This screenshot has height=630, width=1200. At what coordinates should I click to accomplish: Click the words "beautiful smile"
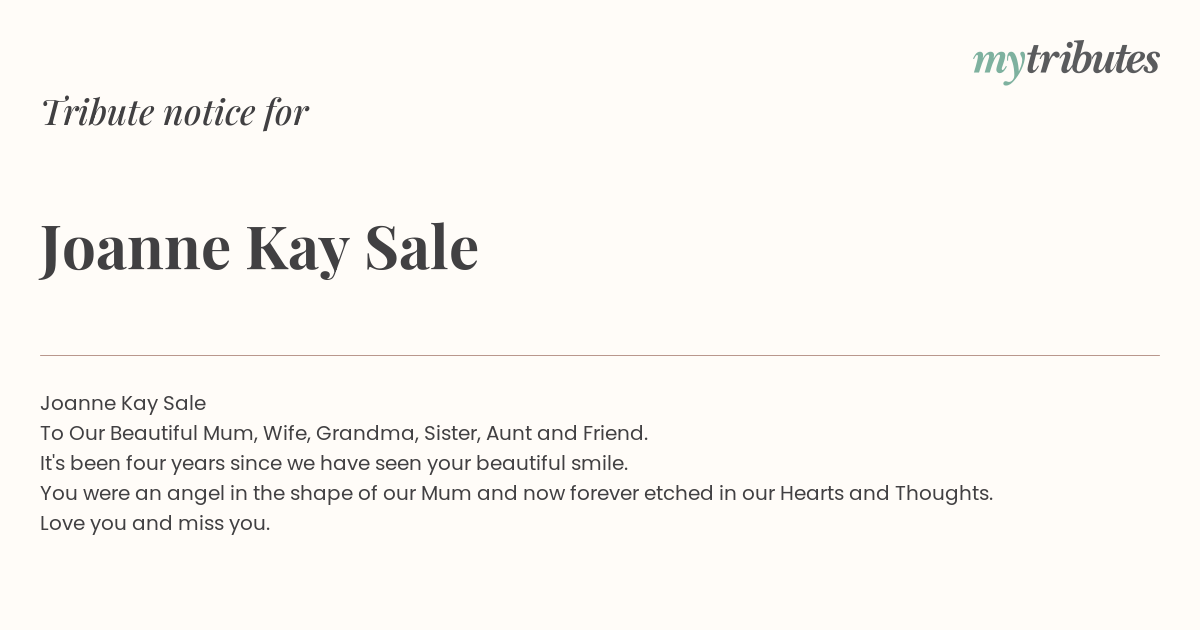[x=552, y=463]
